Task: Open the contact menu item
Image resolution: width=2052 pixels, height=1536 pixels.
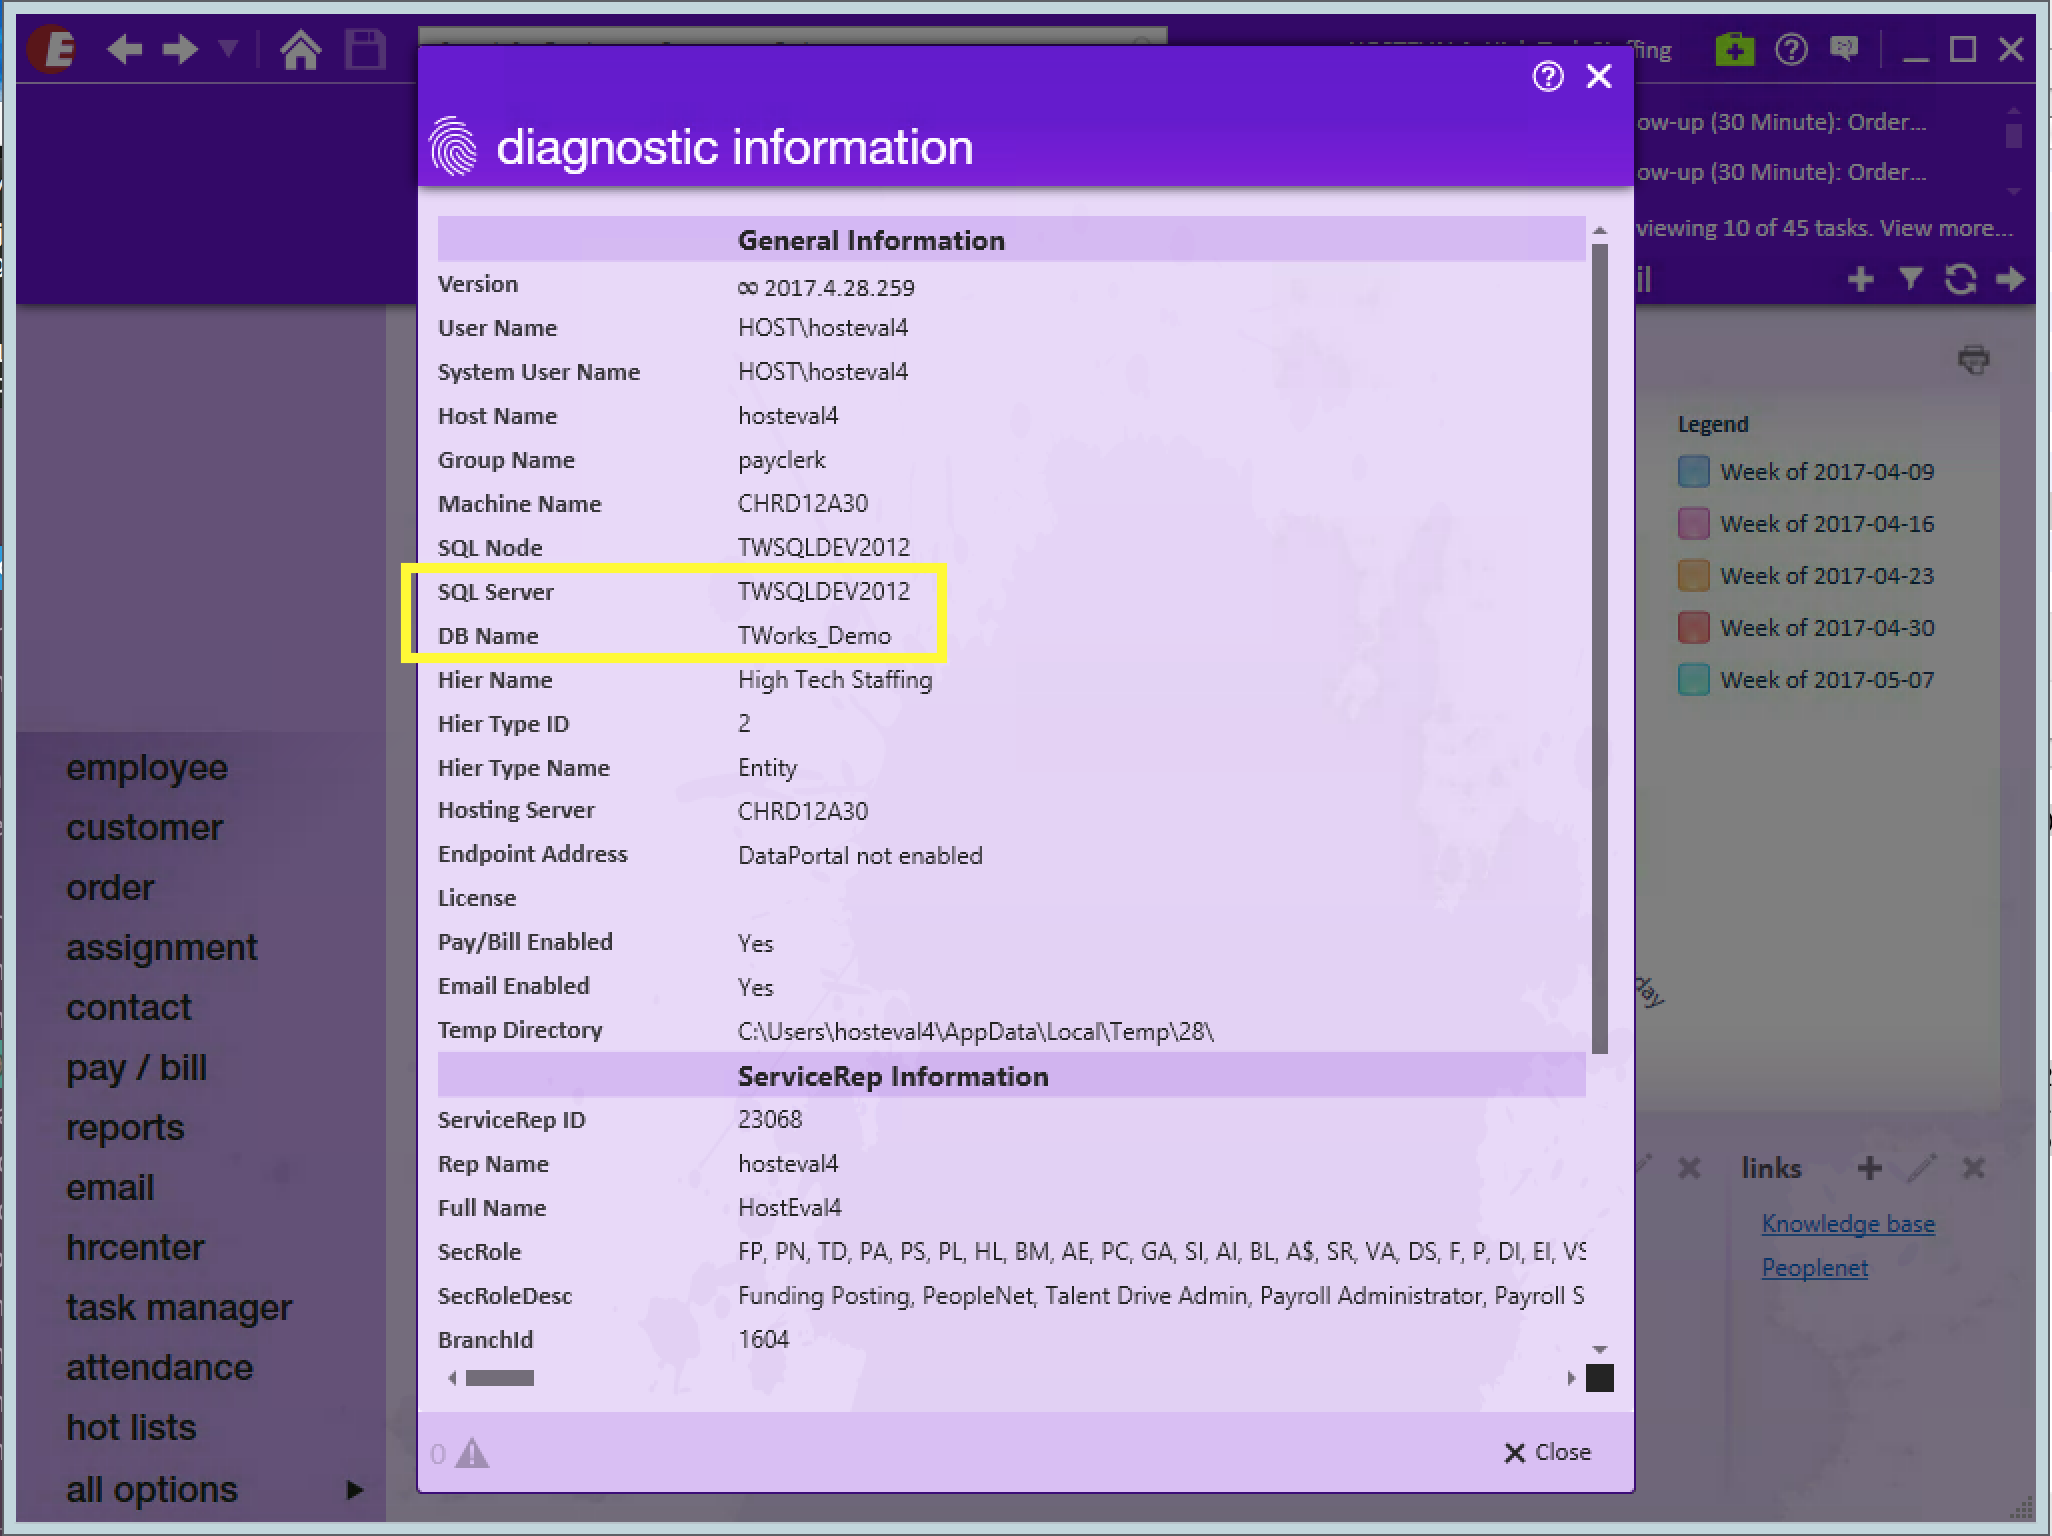Action: click(x=129, y=1008)
